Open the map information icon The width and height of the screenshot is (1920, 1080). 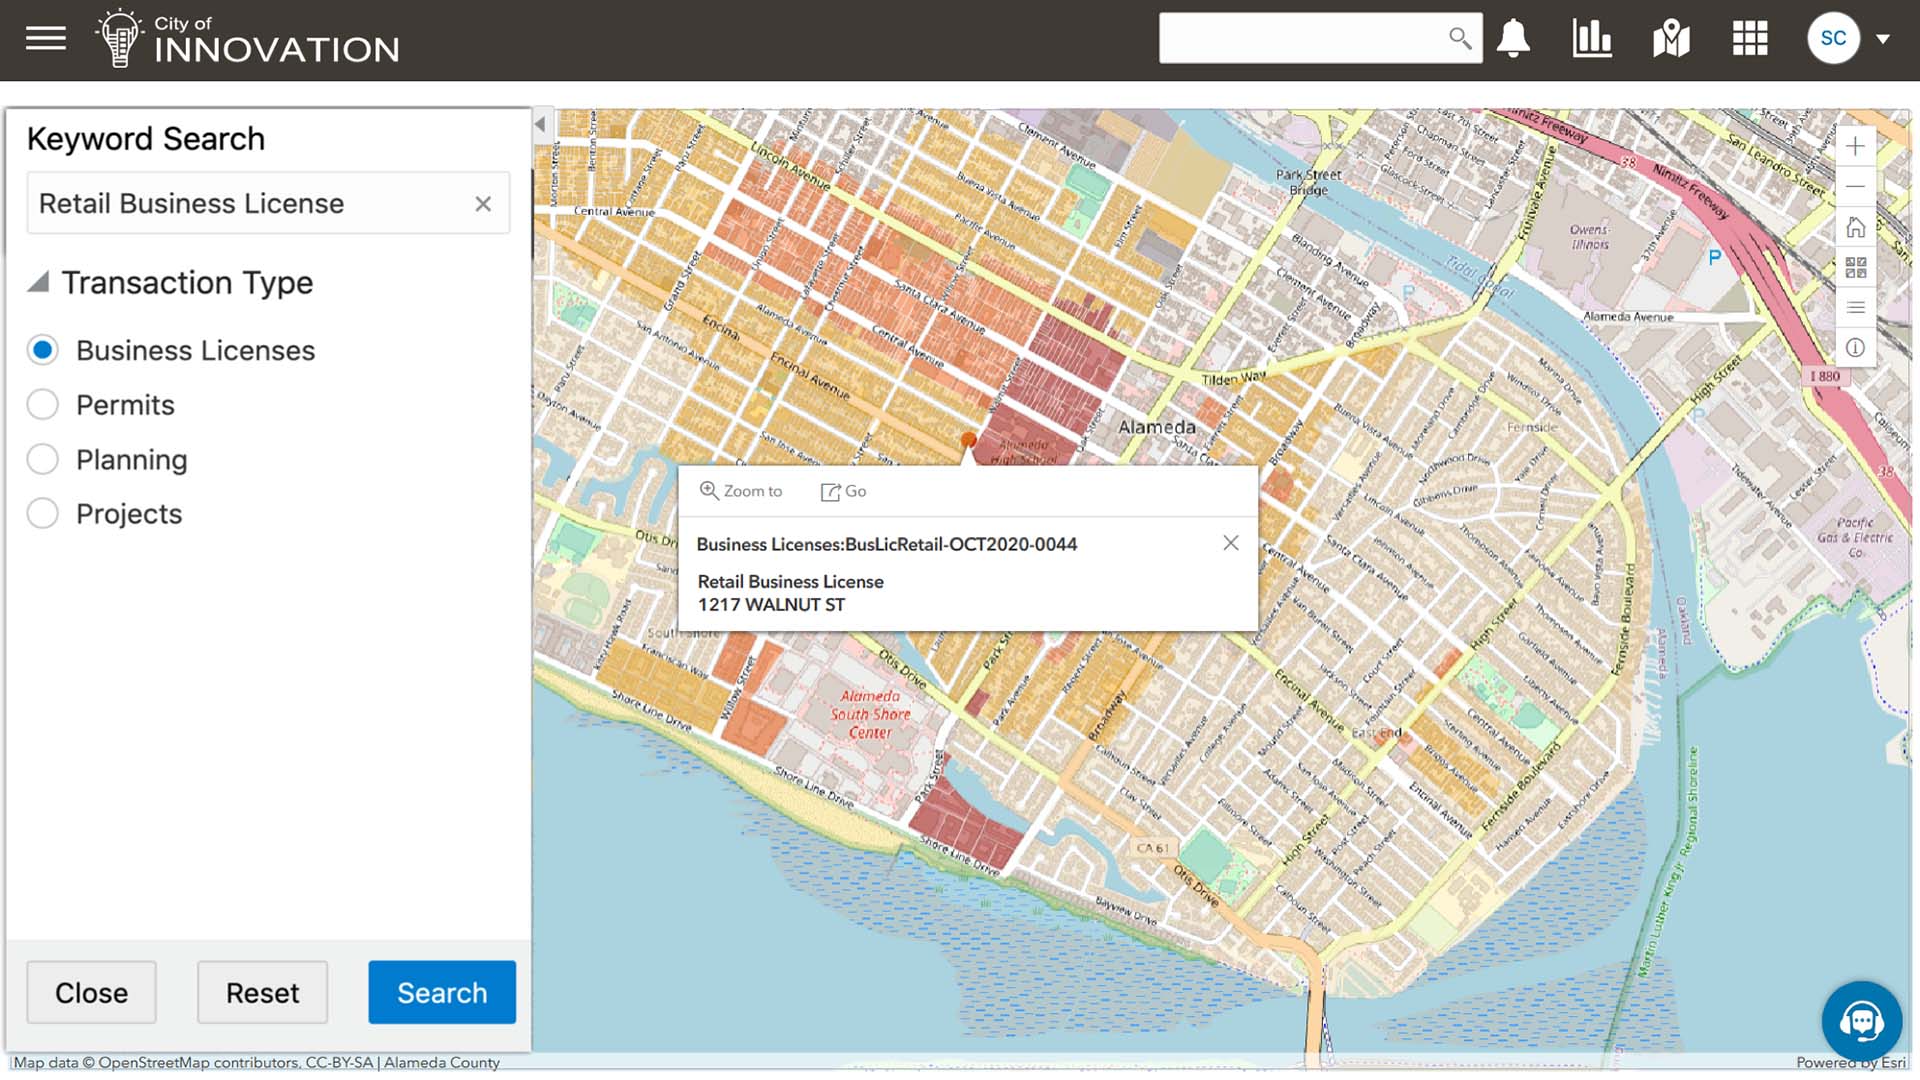(x=1855, y=347)
